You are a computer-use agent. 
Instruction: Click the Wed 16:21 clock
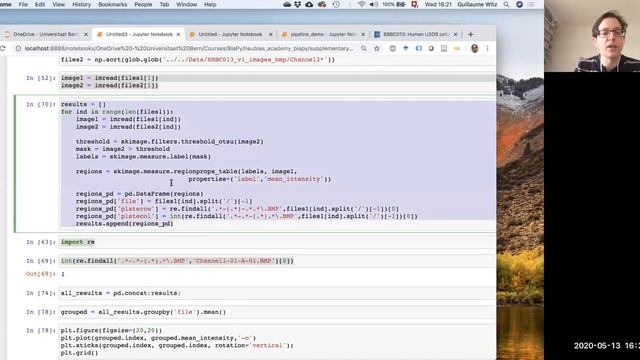438,4
